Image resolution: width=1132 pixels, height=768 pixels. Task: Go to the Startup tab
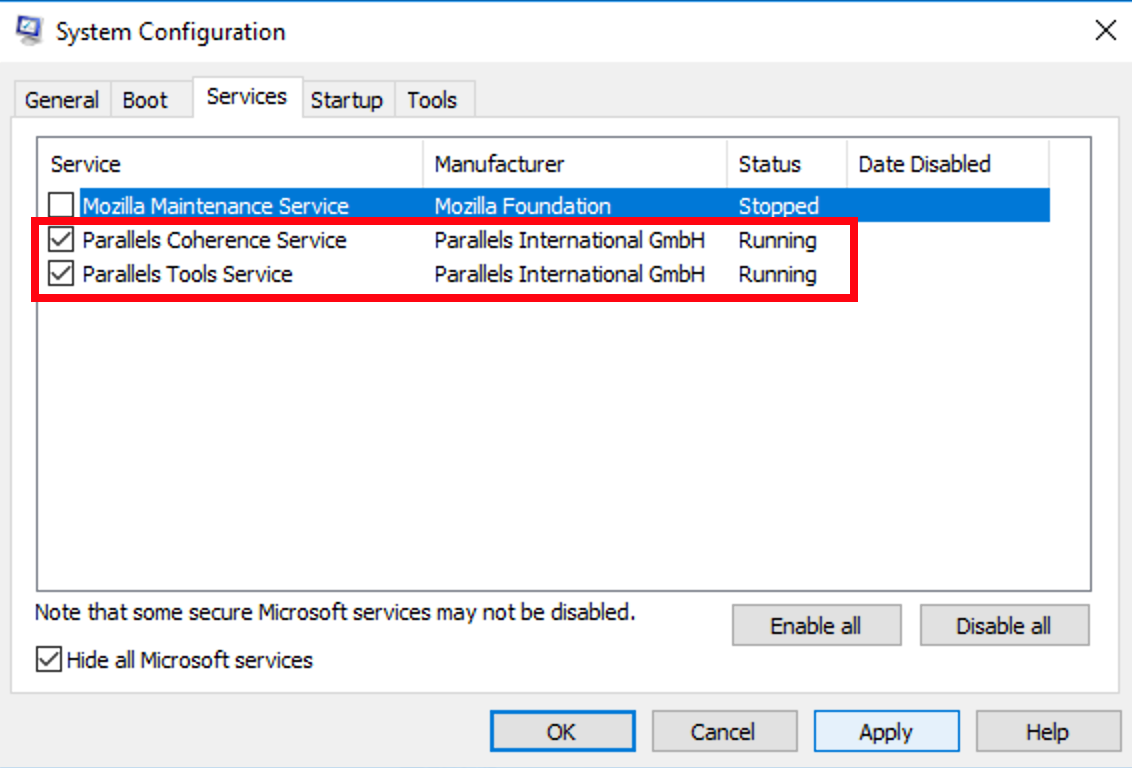point(346,100)
